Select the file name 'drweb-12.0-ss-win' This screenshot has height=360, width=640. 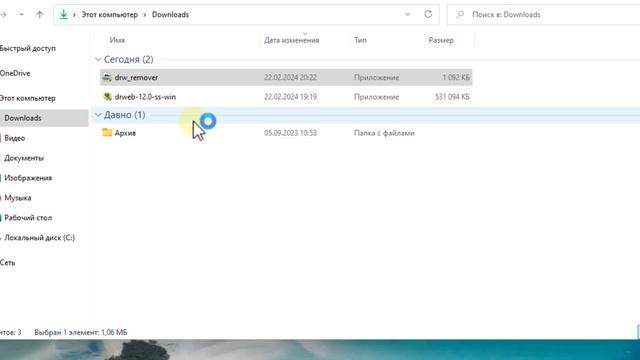pos(145,97)
